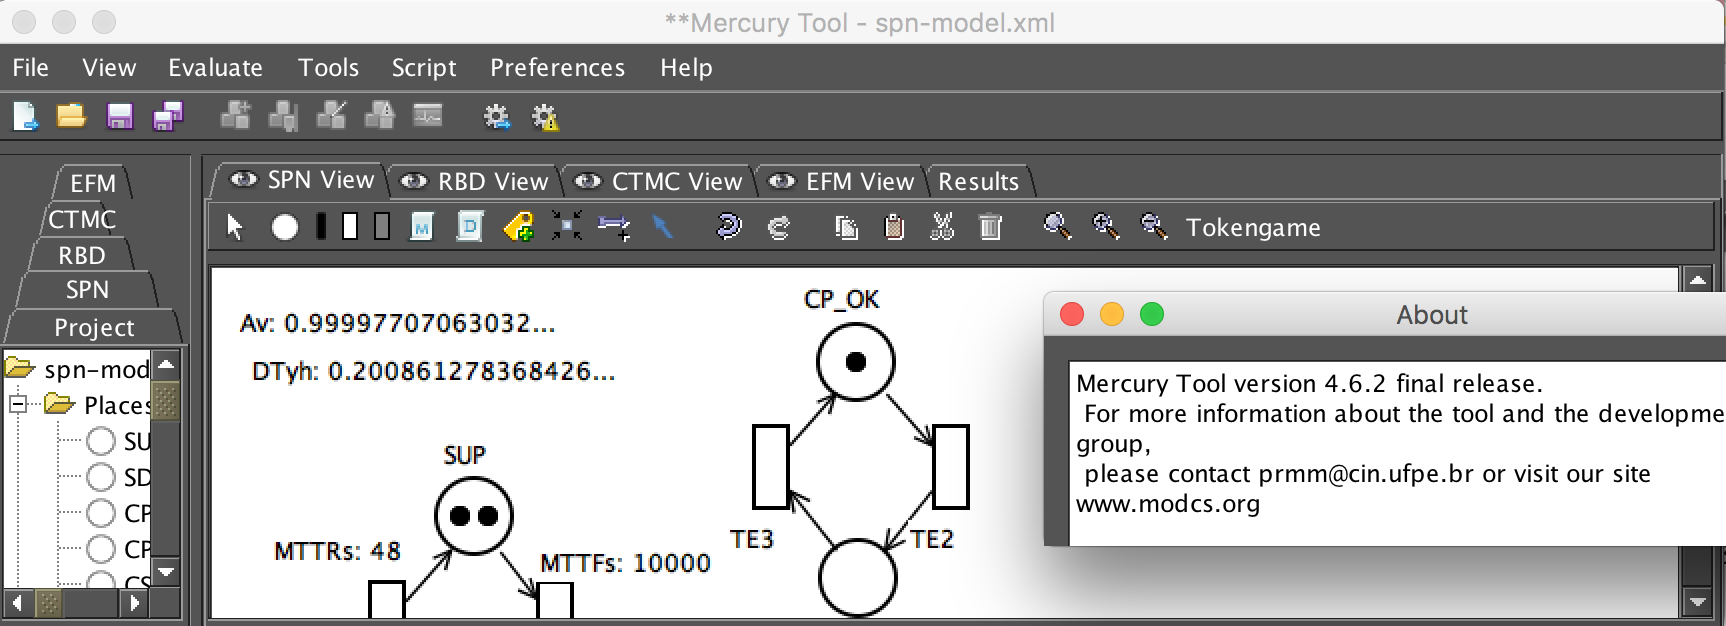
Task: Toggle the RBD View eye icon
Action: 413,182
